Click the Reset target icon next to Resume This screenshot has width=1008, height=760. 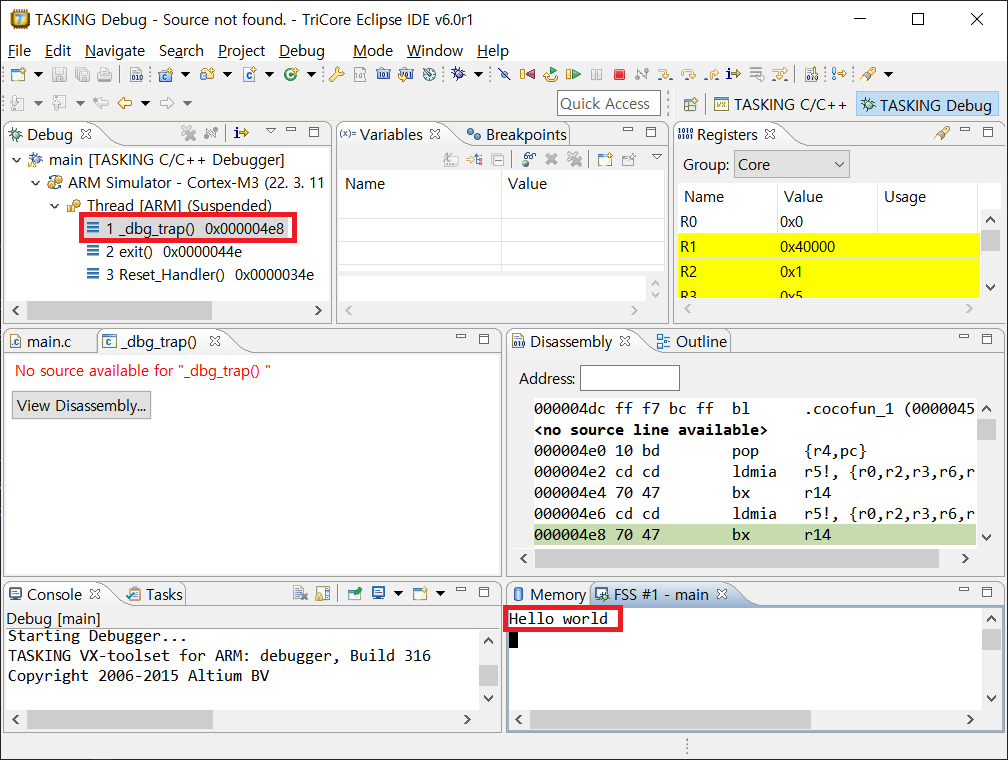point(527,75)
